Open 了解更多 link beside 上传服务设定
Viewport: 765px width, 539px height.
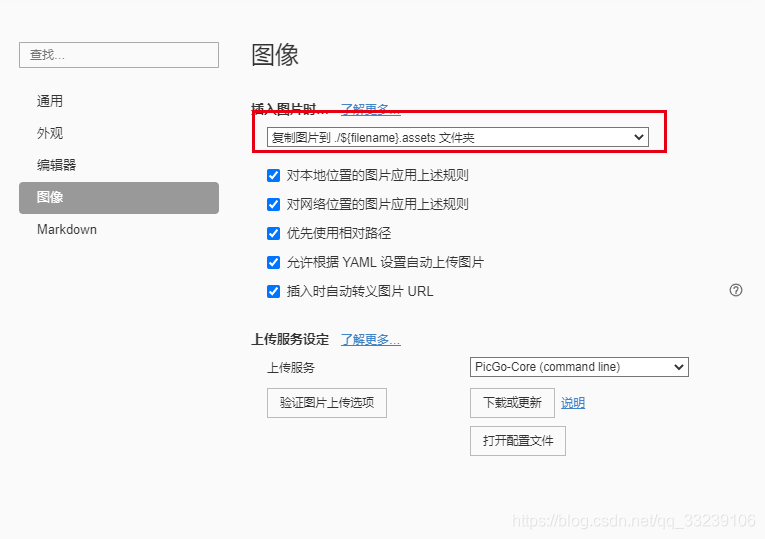tap(370, 339)
